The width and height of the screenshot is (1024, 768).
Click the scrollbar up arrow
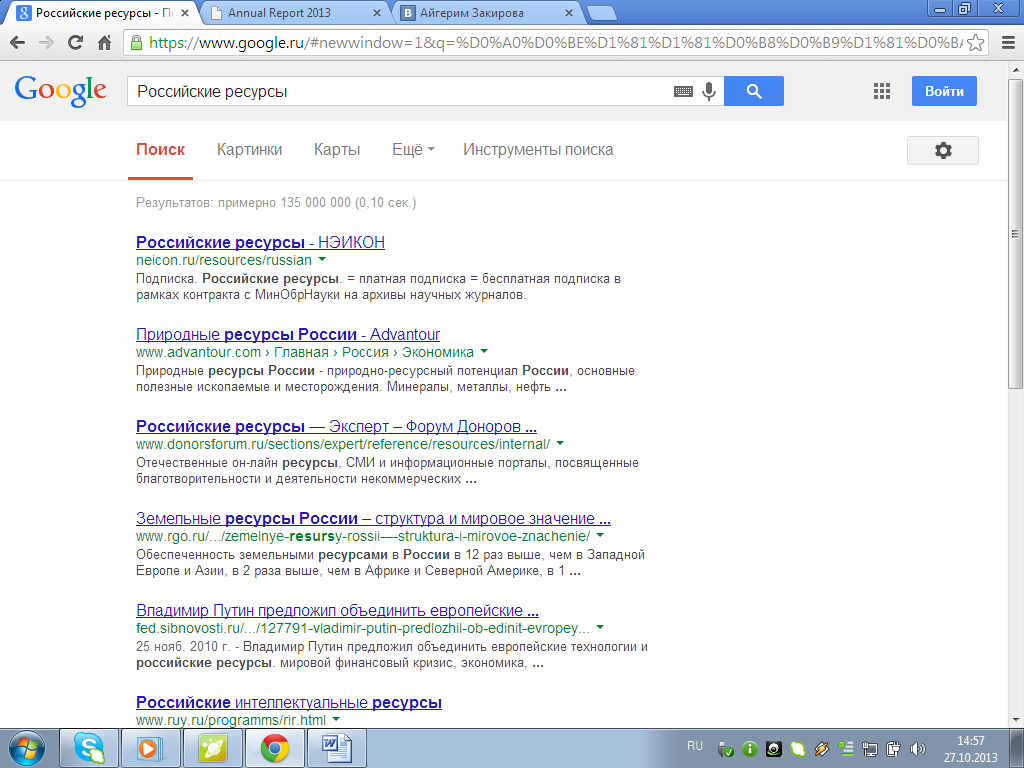point(1016,70)
